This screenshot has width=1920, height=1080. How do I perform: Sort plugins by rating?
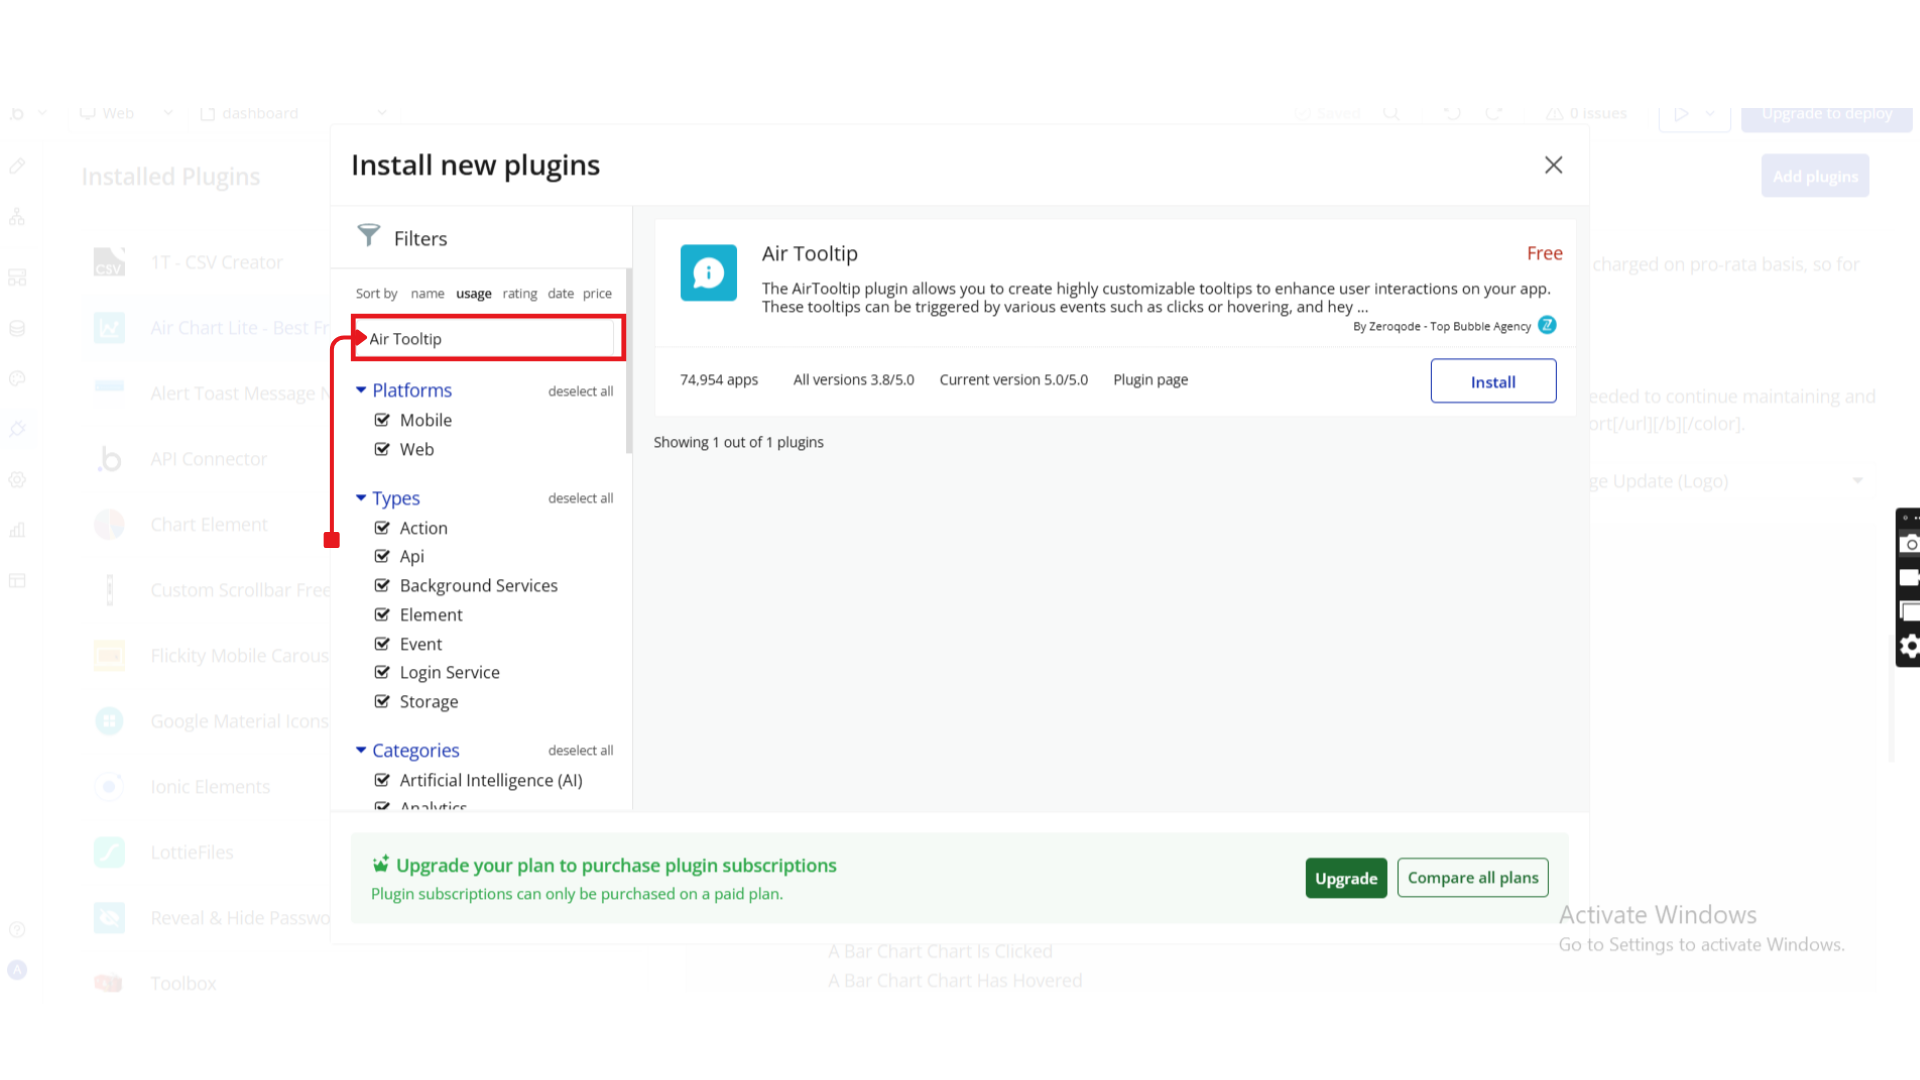[519, 294]
